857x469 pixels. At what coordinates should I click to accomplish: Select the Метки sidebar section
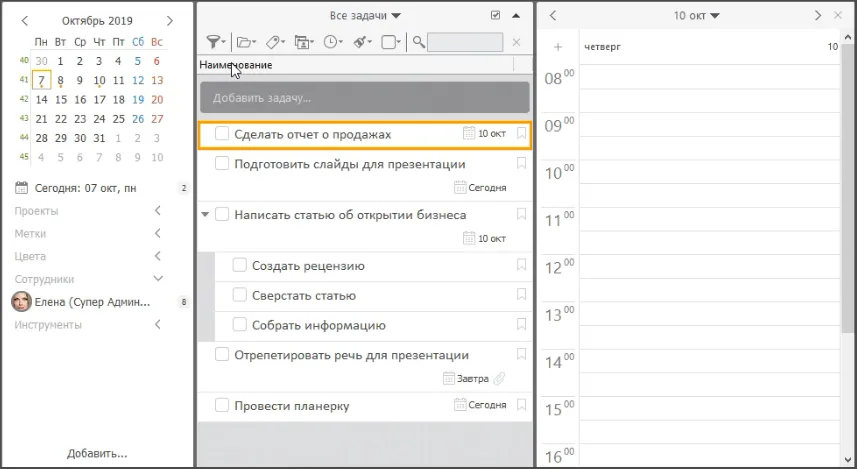30,233
